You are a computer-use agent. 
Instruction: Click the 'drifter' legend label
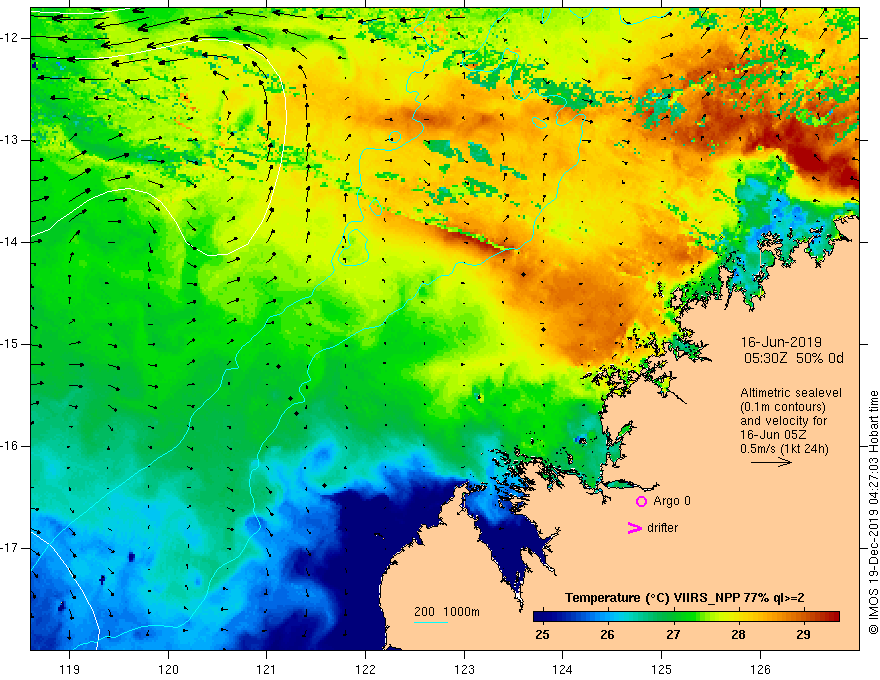[662, 528]
